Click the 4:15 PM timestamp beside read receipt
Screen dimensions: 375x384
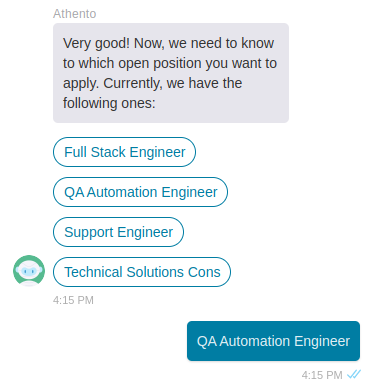click(322, 375)
